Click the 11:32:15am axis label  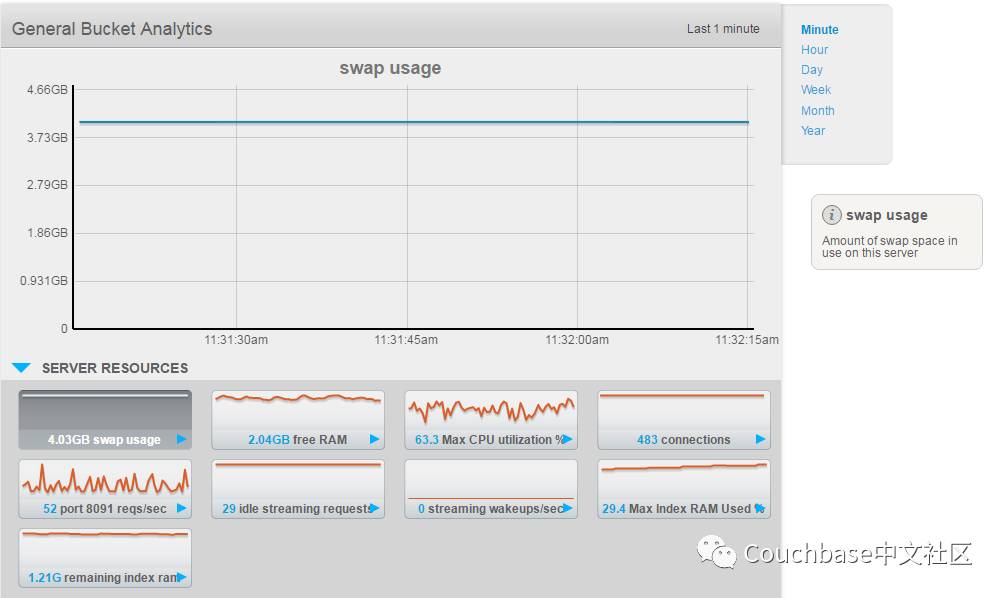pos(747,340)
